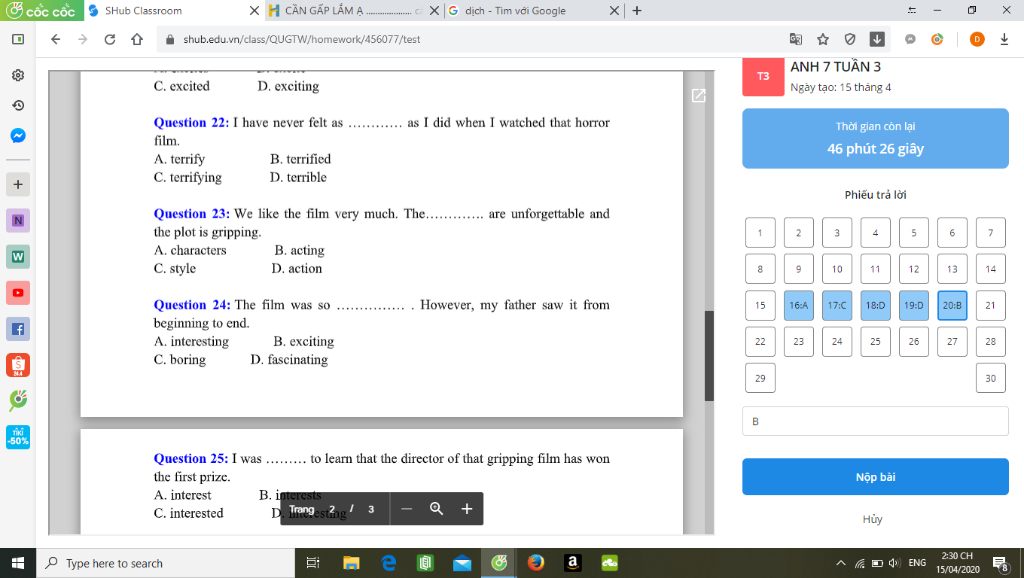Open the notification center icon
This screenshot has height=578, width=1024.
click(1000, 563)
